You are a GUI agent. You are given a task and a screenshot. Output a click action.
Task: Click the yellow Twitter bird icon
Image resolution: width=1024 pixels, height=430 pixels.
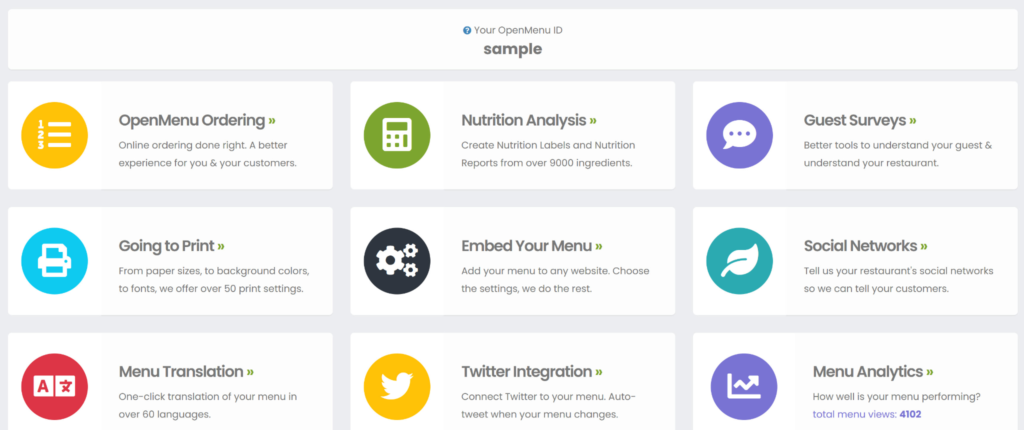397,386
